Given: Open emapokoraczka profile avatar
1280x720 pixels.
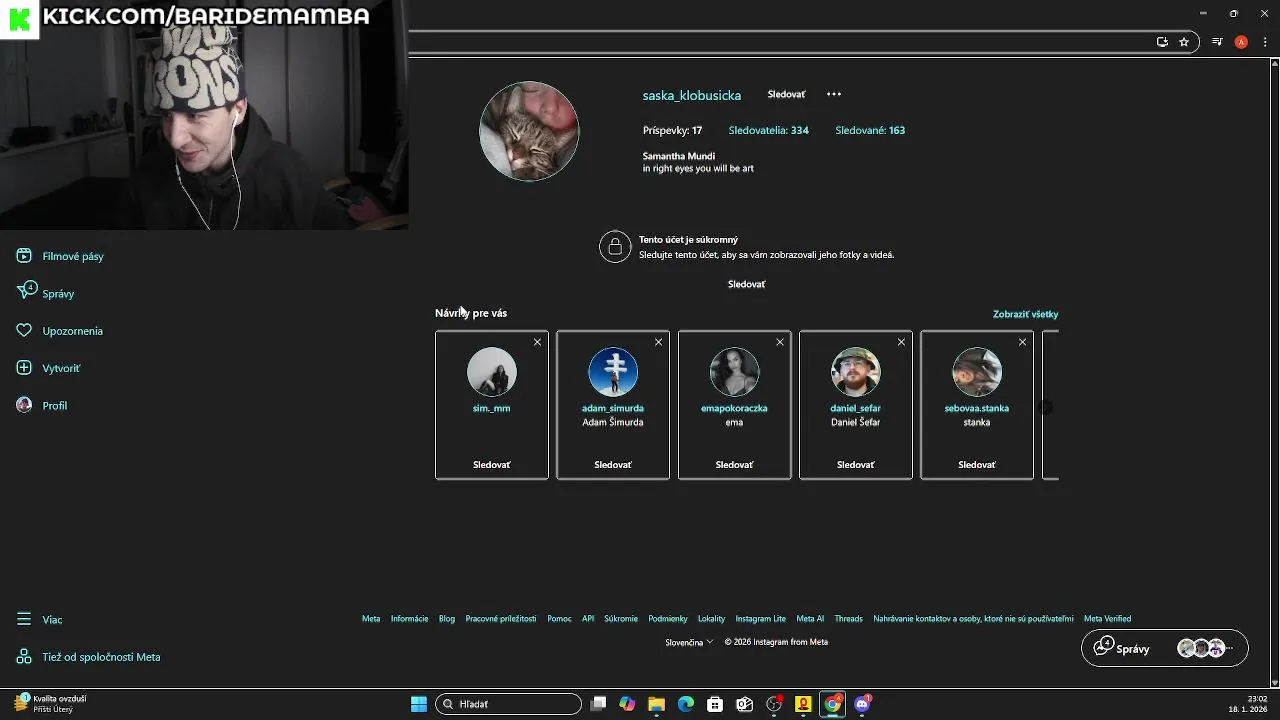Looking at the screenshot, I should point(734,372).
